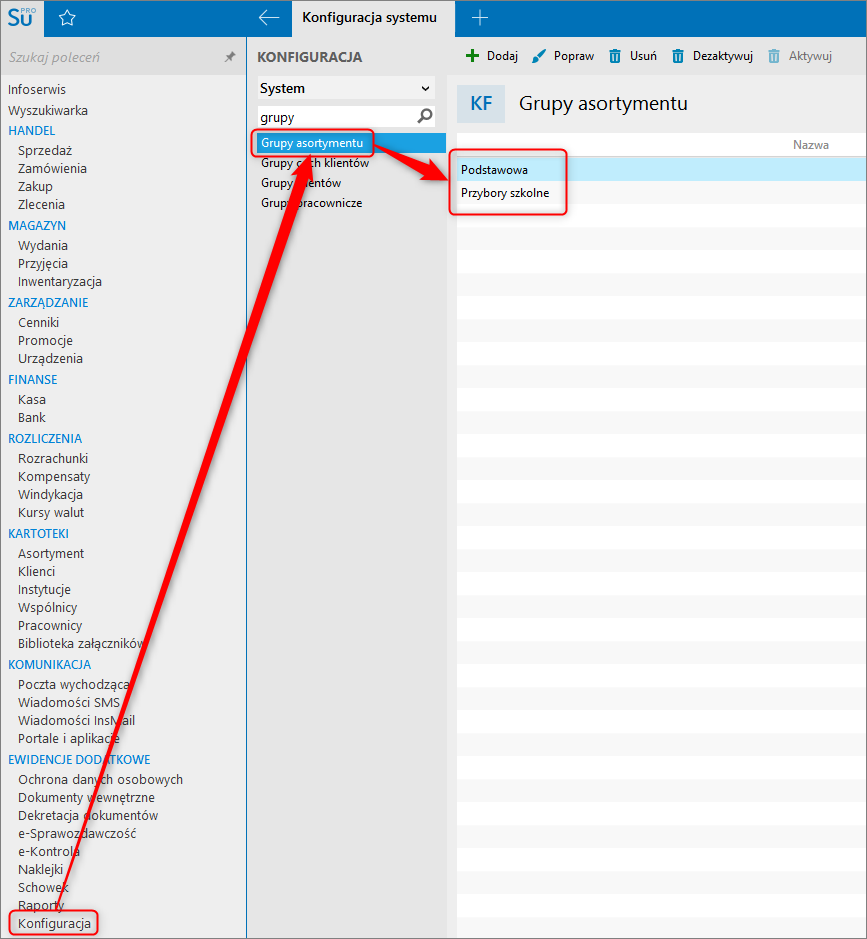Click the MAGAZYN section header
Viewport: 867px width, 939px height.
pyautogui.click(x=37, y=226)
